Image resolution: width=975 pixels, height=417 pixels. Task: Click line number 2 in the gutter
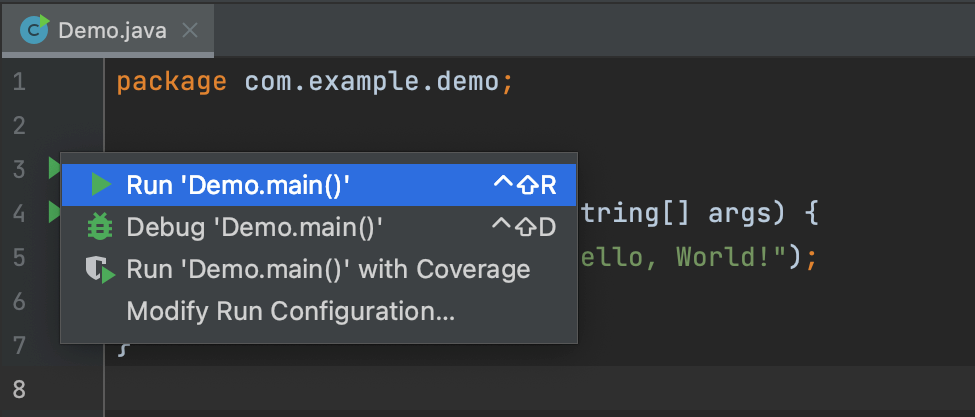(x=19, y=125)
